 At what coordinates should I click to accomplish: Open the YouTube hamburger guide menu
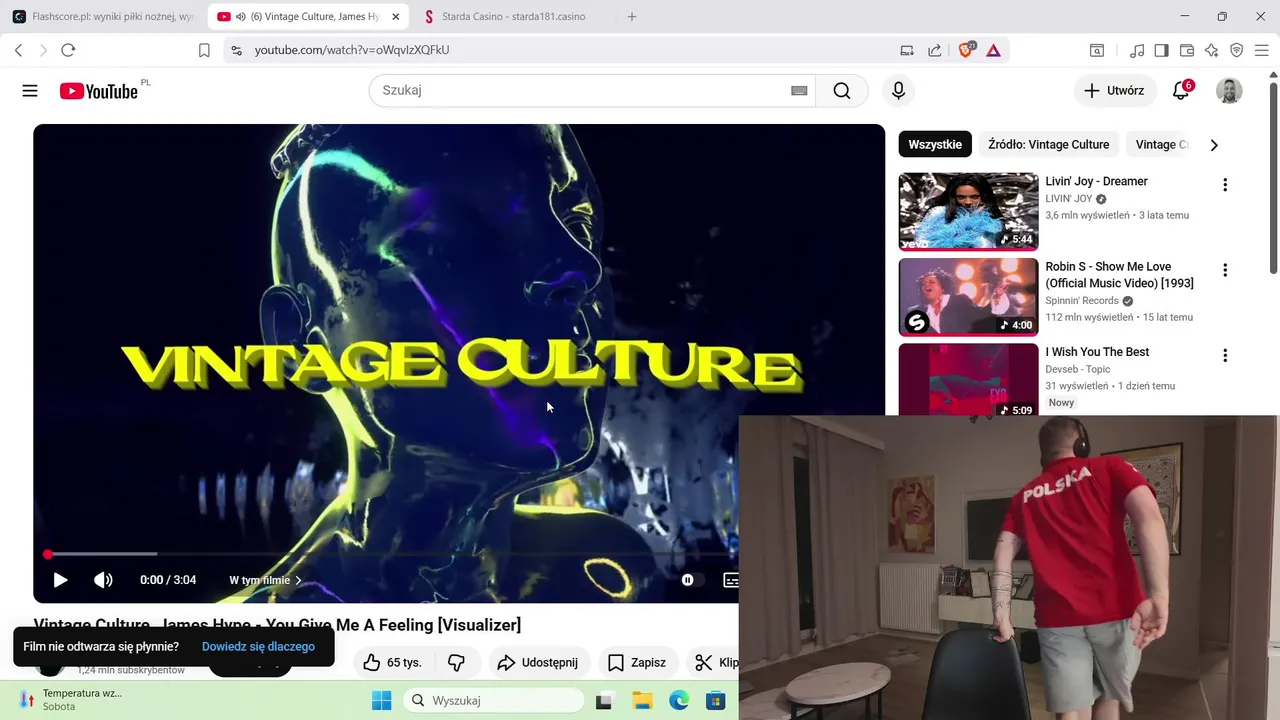pos(30,91)
